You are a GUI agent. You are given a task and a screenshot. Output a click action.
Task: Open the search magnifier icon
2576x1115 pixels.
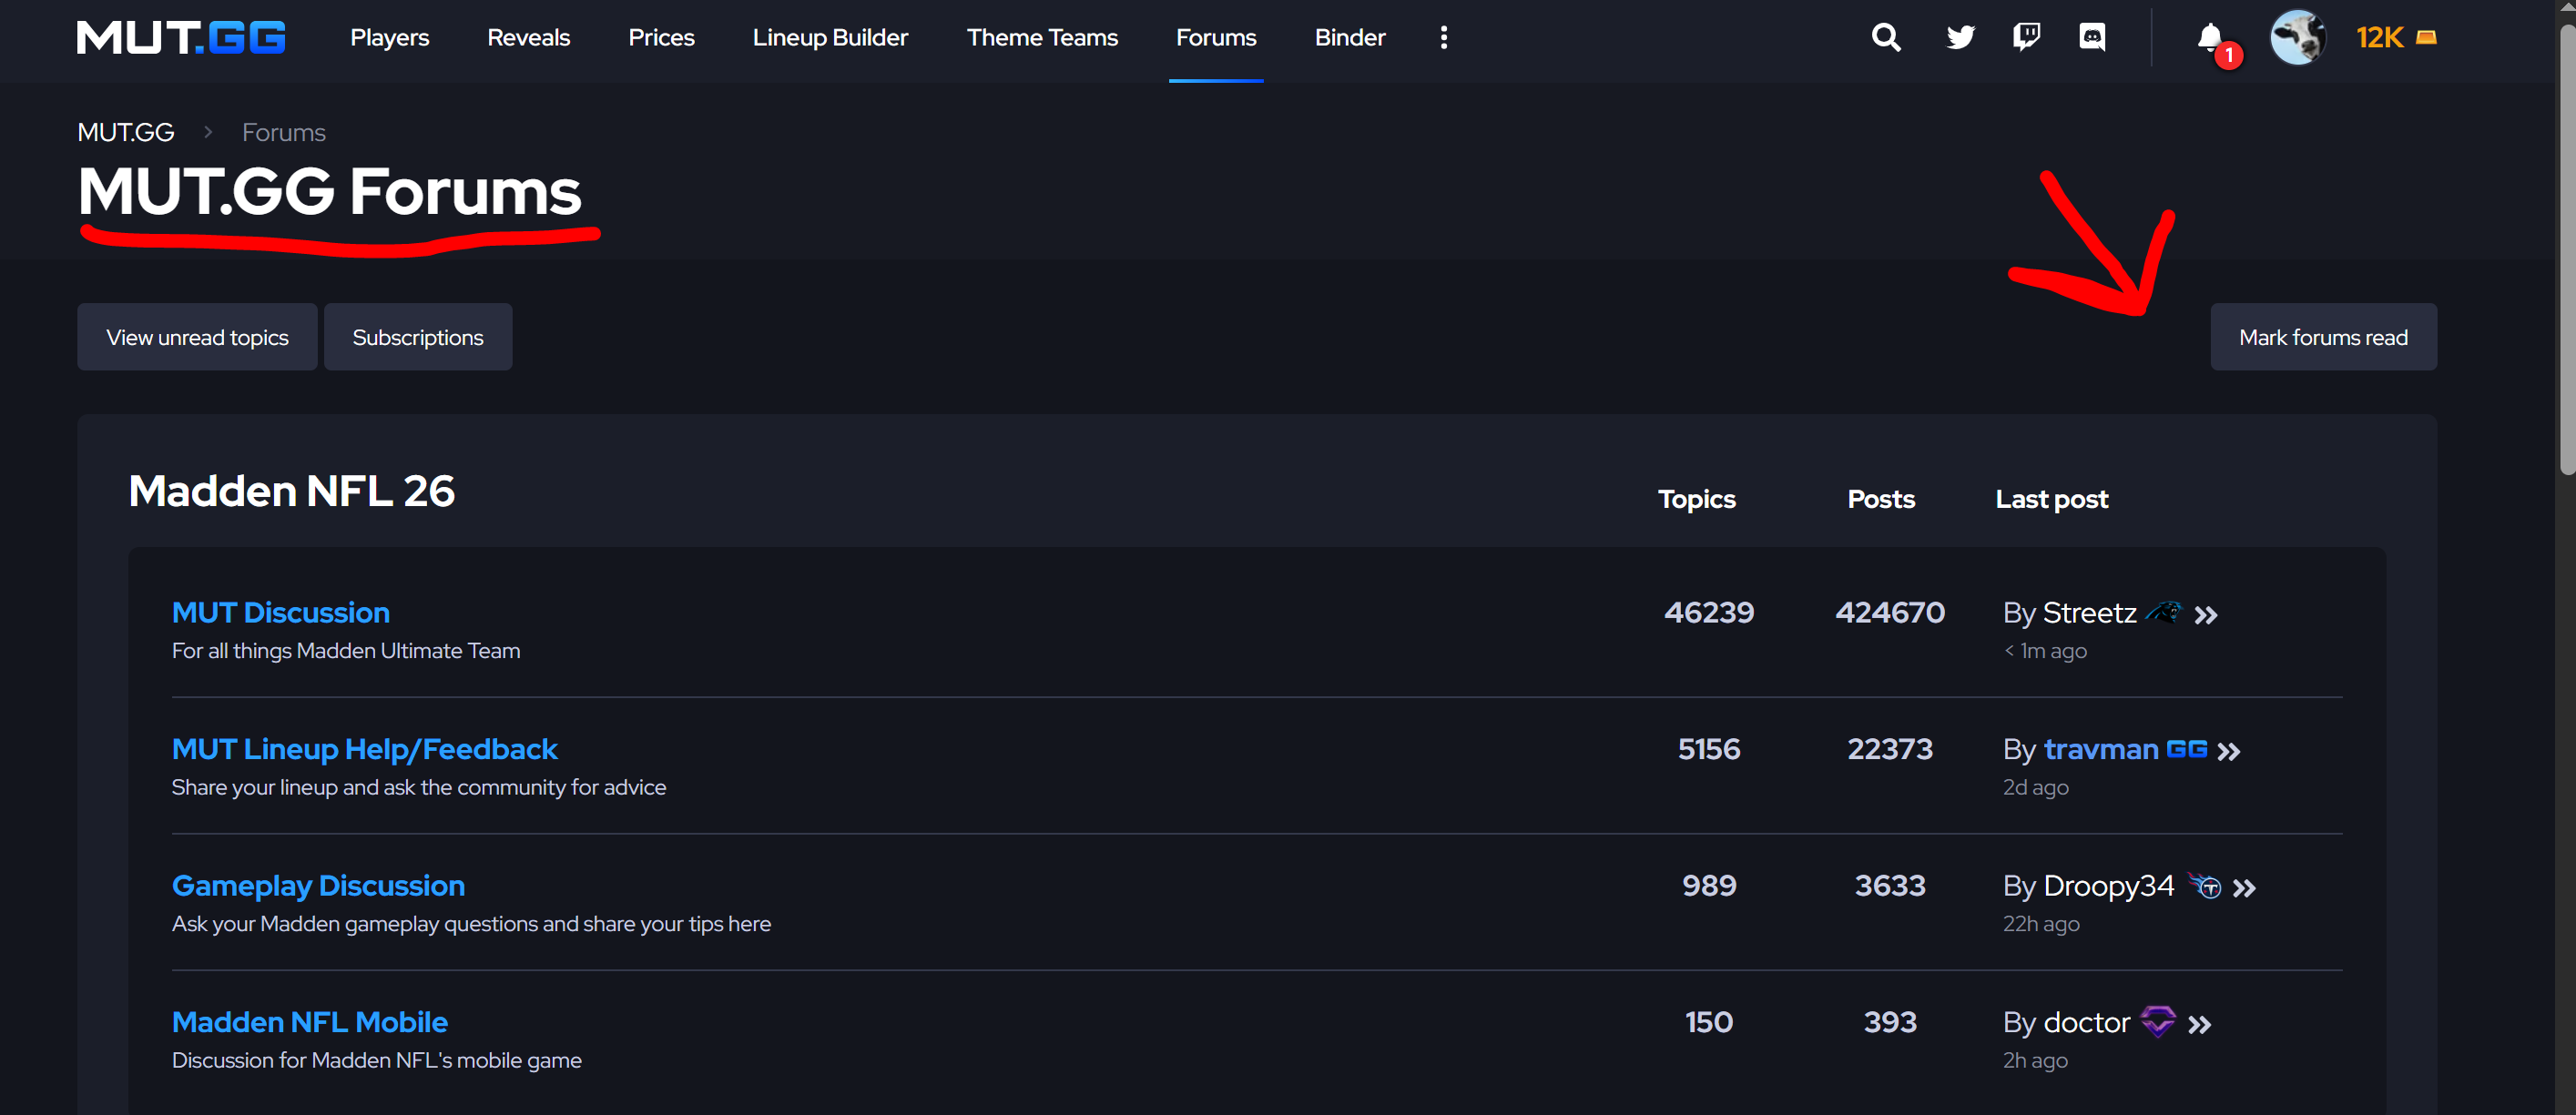click(1885, 38)
